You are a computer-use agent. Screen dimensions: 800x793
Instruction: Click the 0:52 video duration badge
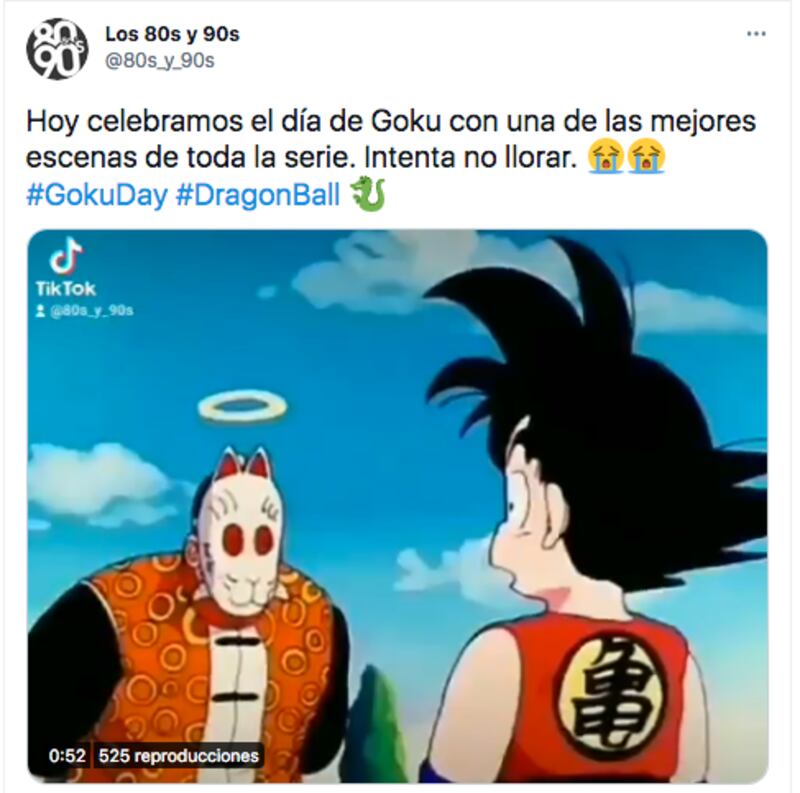(67, 756)
